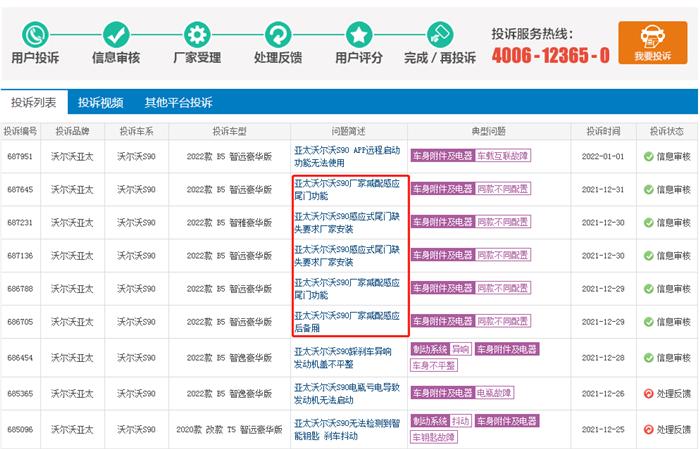Click 同款不同配置 tag in row 687645

point(503,189)
